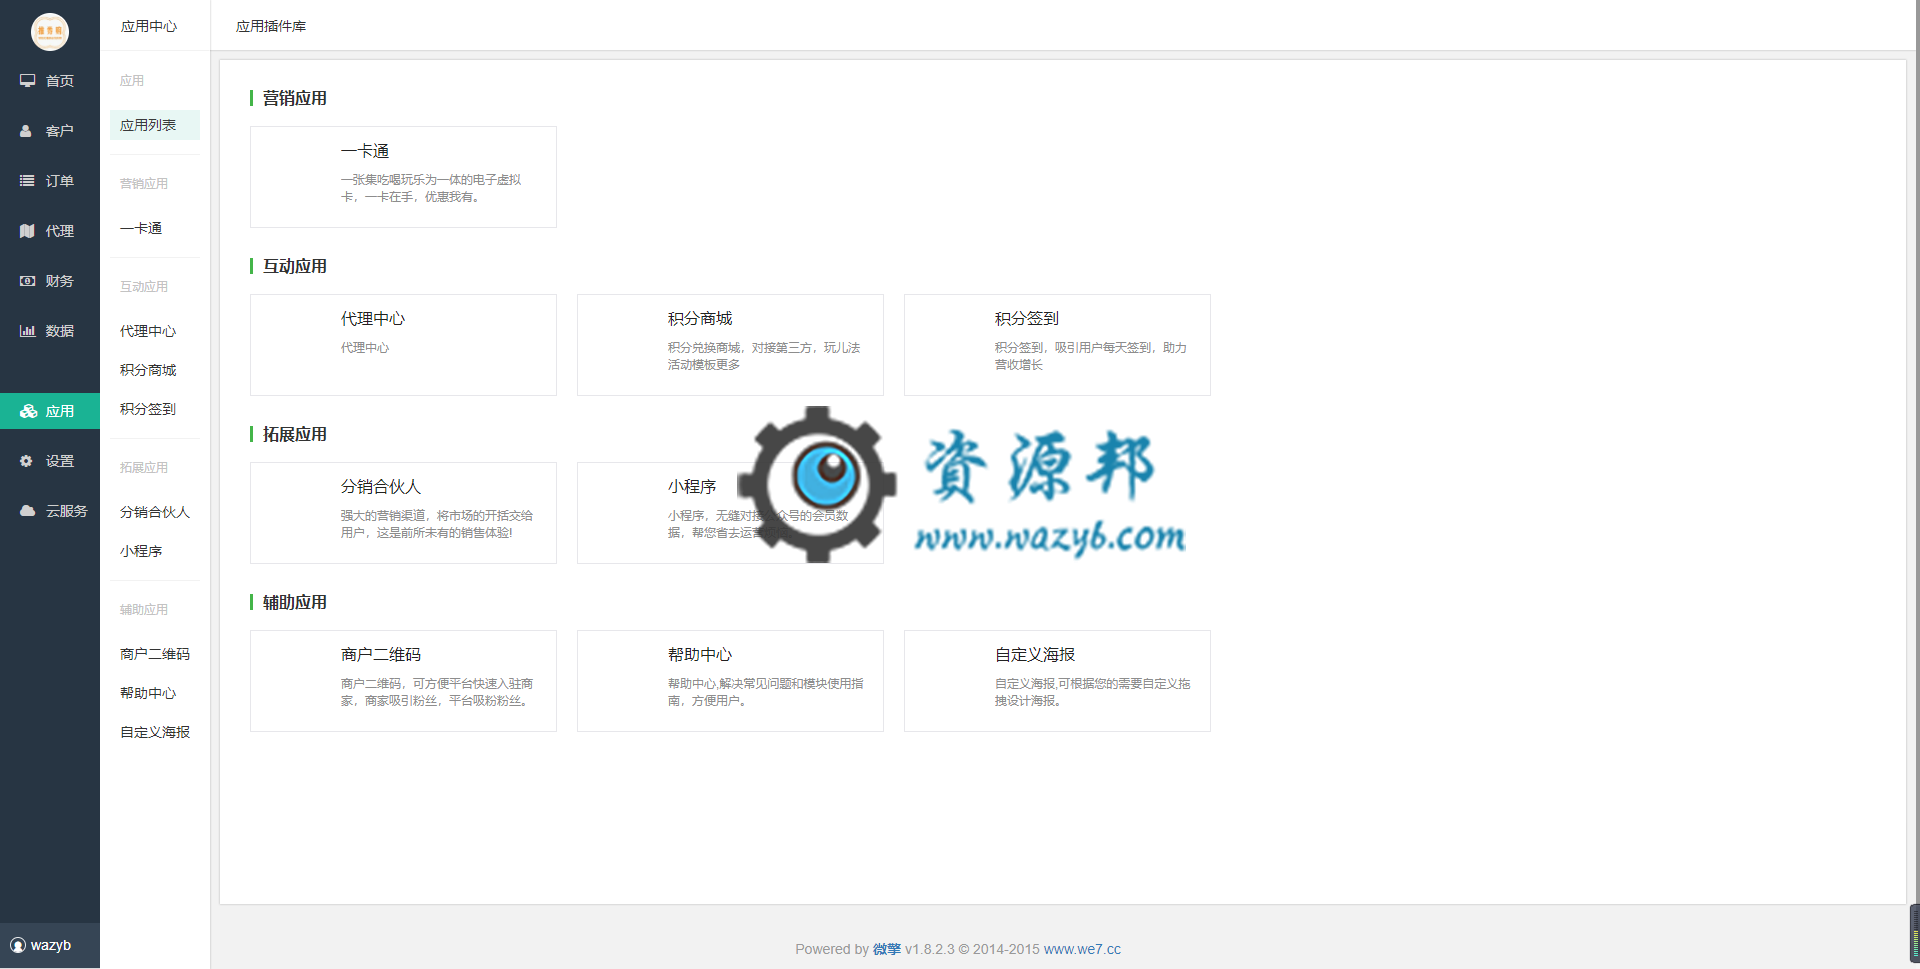Click the 互动应用 section heading

click(x=295, y=266)
